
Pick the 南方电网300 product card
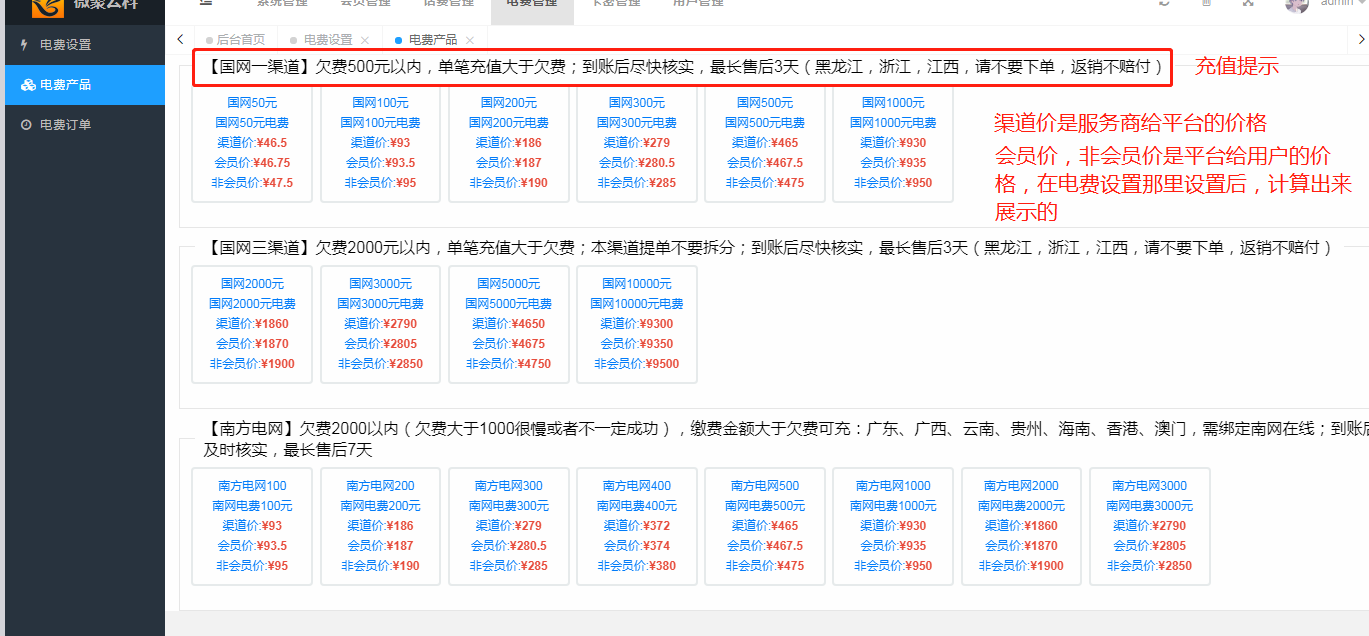508,526
